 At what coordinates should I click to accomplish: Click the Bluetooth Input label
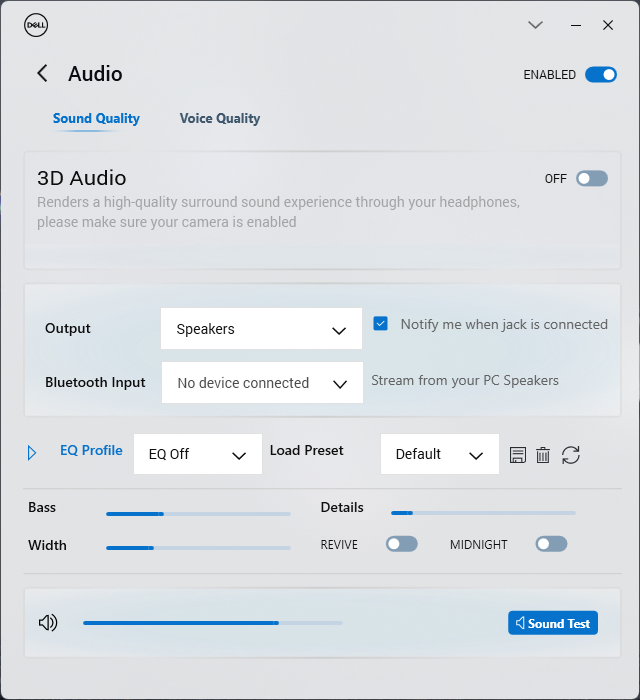point(95,382)
